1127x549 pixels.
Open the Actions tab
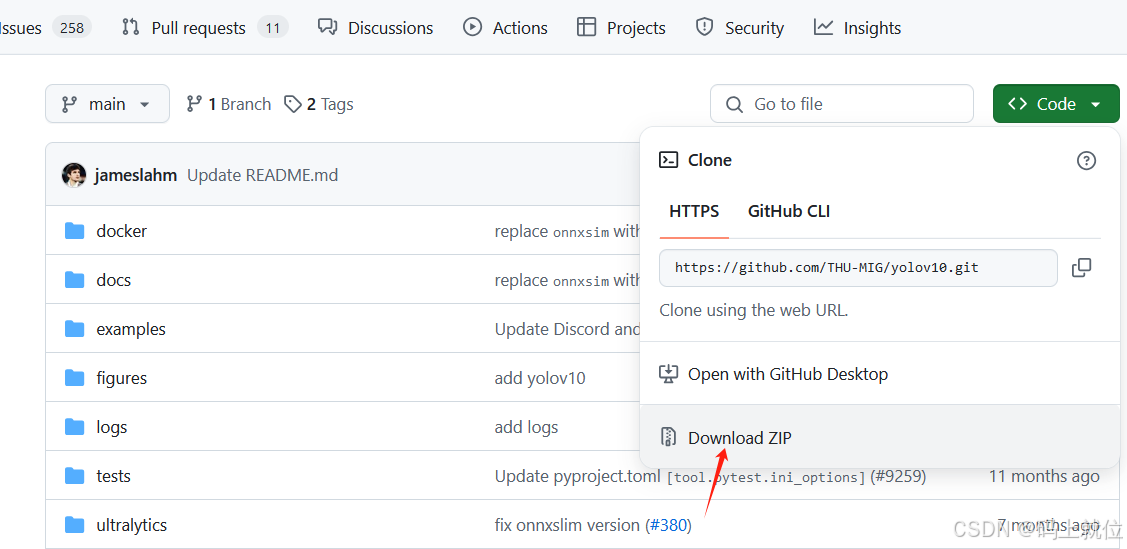505,28
